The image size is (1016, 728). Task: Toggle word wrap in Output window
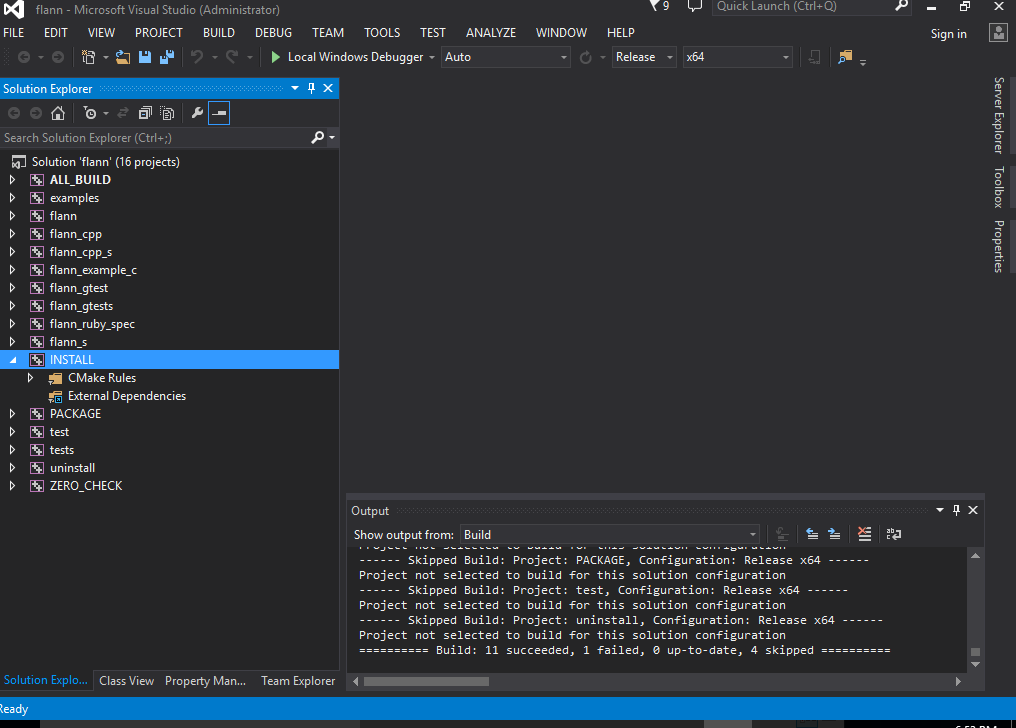894,534
